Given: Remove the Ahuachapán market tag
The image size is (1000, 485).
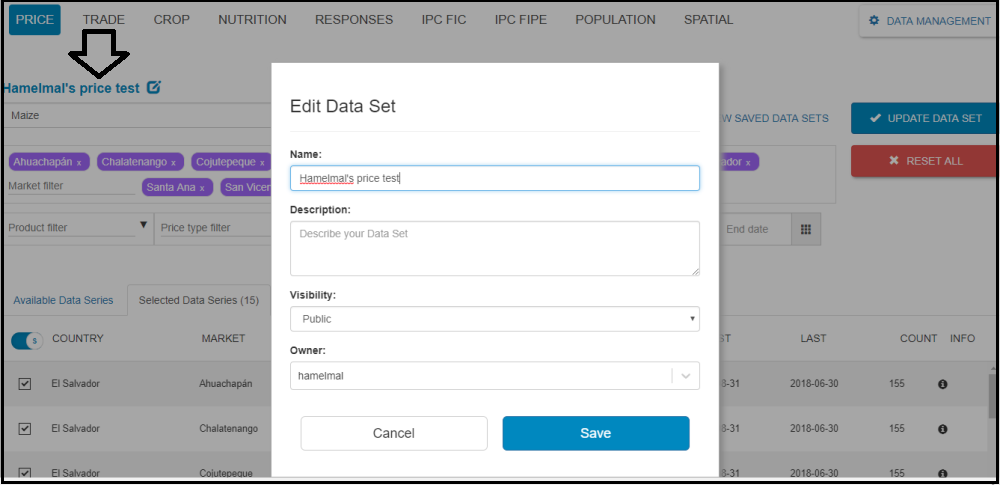Looking at the screenshot, I should [x=79, y=162].
